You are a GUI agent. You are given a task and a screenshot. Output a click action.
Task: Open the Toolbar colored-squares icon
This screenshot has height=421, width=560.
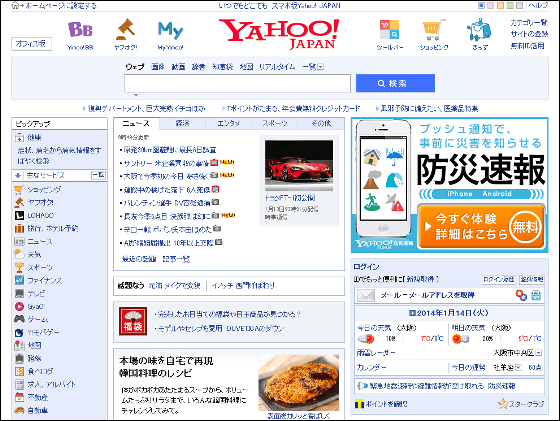pos(389,30)
